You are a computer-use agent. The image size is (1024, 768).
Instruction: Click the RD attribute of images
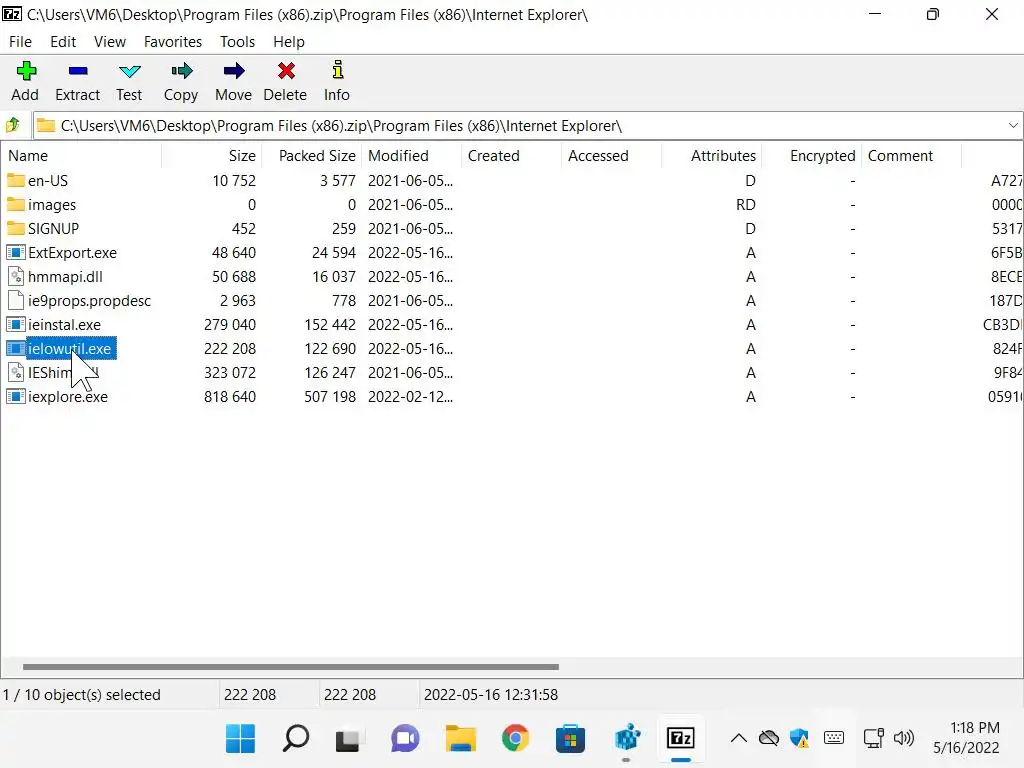(x=746, y=204)
